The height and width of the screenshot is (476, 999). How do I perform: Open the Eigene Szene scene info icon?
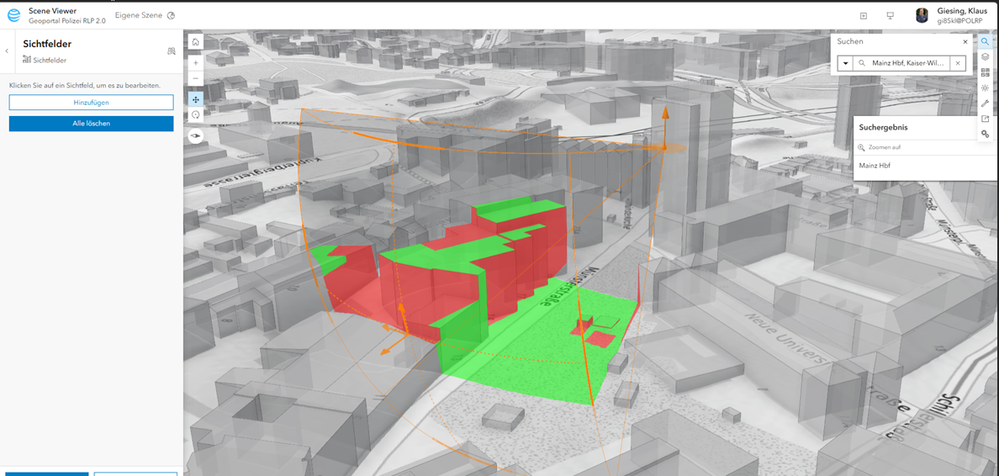tap(170, 15)
